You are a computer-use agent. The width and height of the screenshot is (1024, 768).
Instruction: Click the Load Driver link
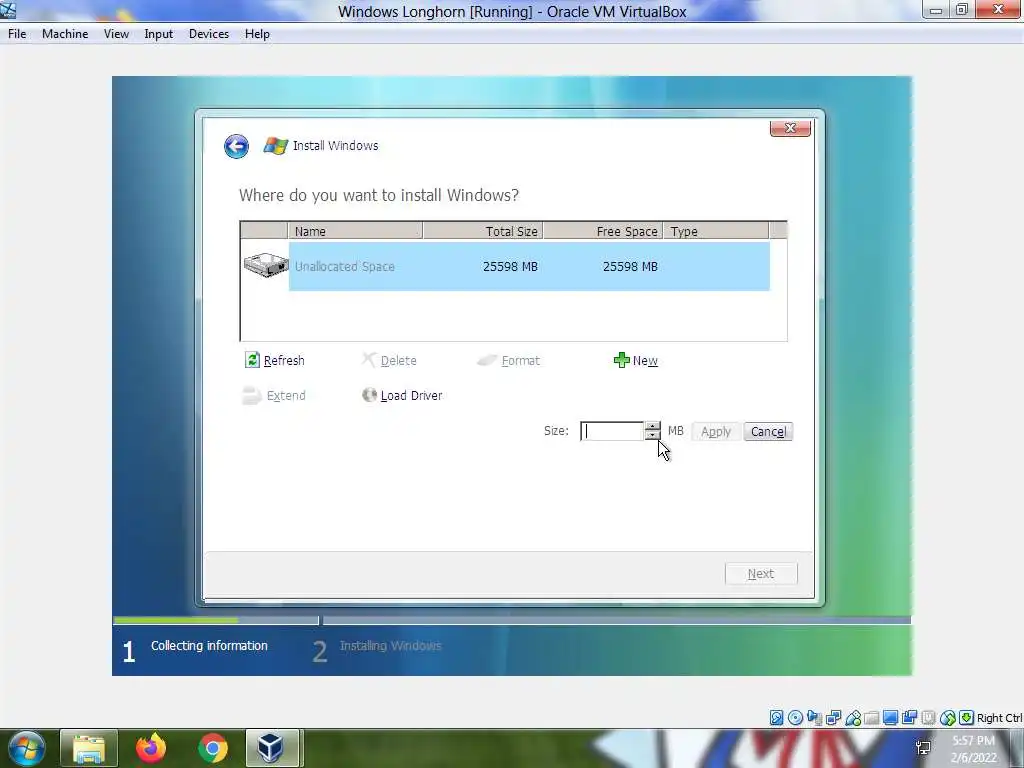pos(411,396)
